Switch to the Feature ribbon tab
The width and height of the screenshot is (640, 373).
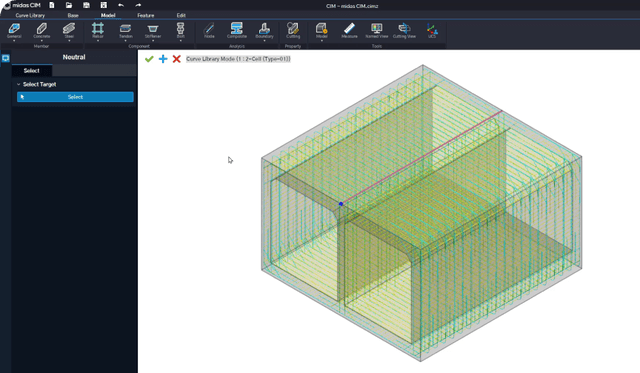coord(146,15)
